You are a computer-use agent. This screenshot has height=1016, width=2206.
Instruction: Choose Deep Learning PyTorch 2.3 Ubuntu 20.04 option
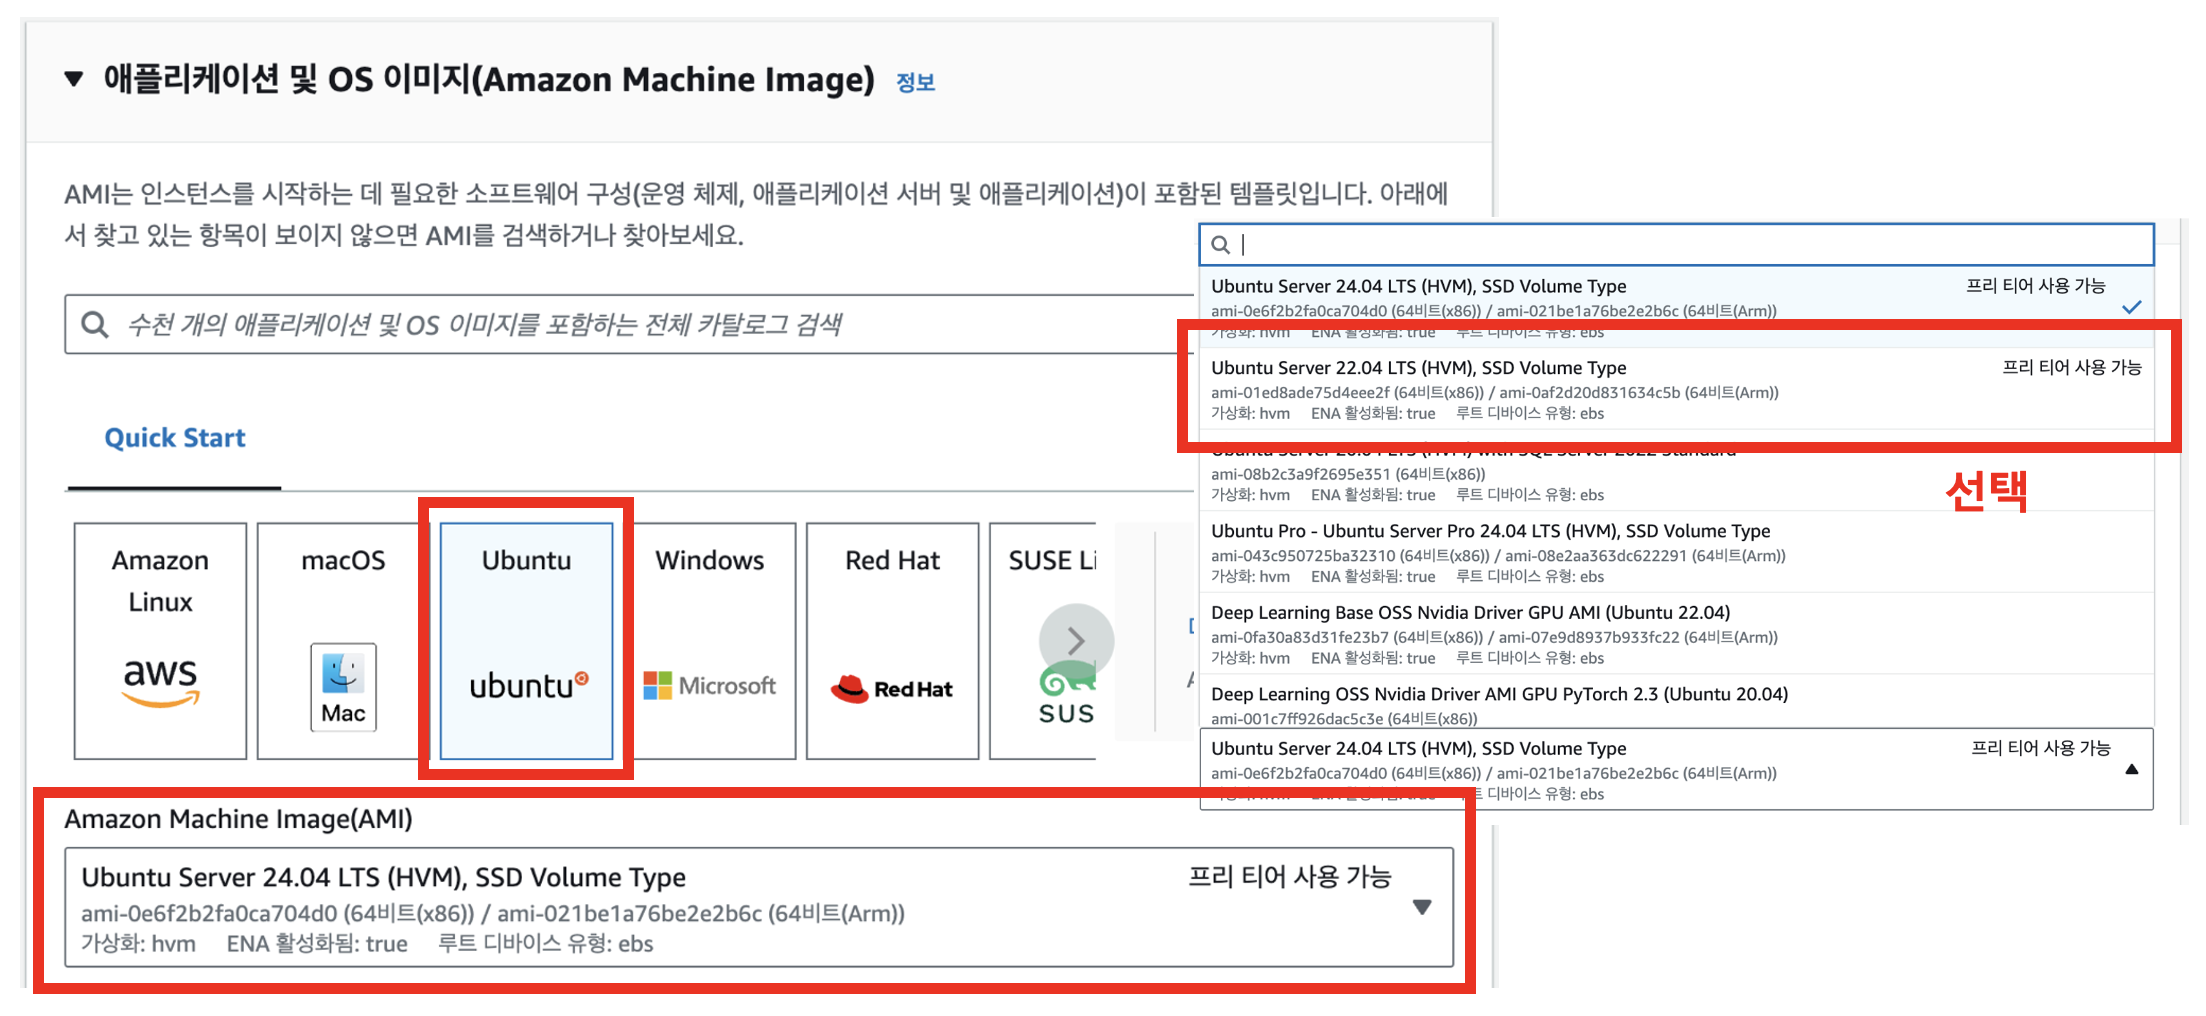[1676, 701]
